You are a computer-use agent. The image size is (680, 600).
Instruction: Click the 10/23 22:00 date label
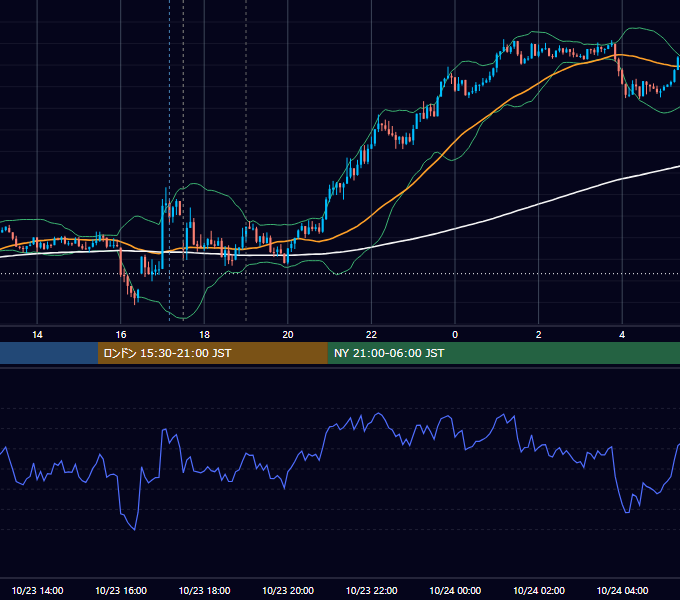point(371,590)
